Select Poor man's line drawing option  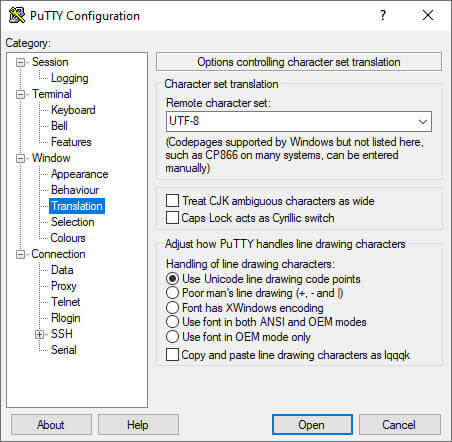tap(172, 293)
